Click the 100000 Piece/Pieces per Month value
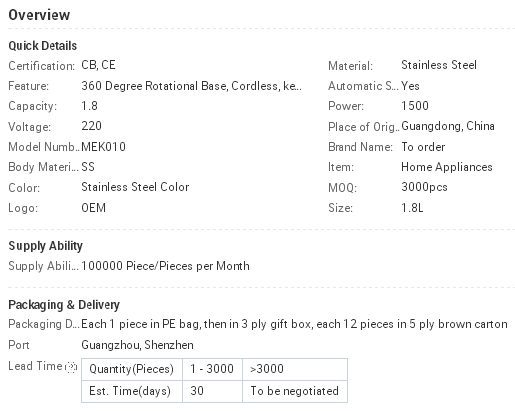 [x=165, y=266]
